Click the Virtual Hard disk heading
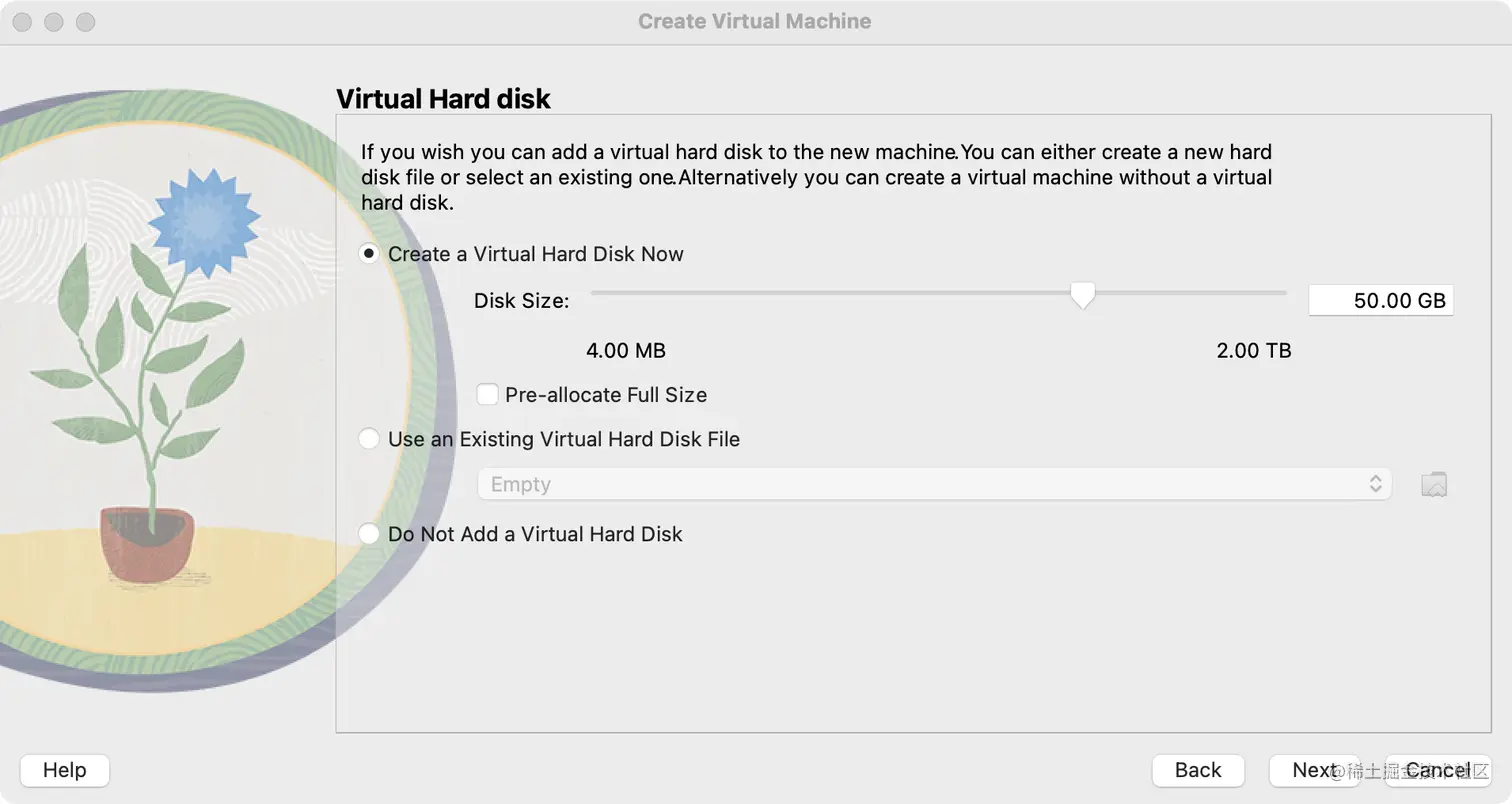Image resolution: width=1512 pixels, height=804 pixels. tap(443, 99)
